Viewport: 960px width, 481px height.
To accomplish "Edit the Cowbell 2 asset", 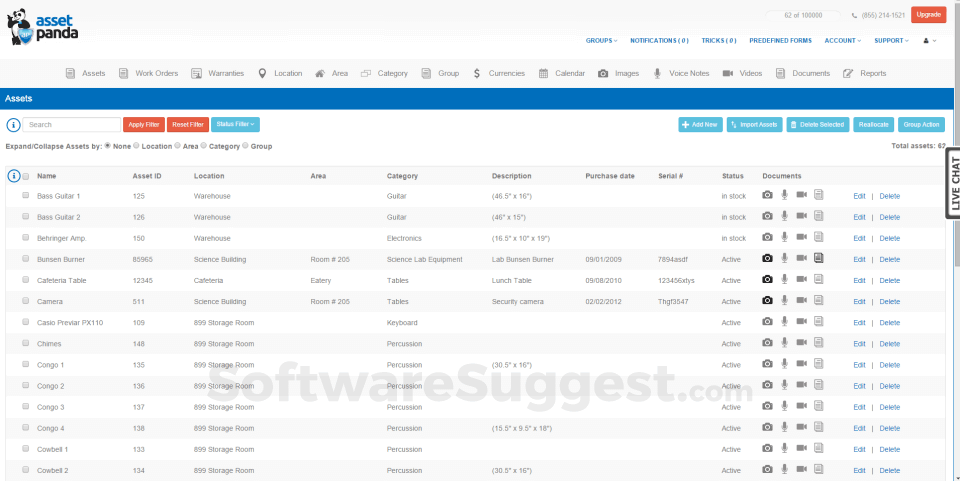I will (x=859, y=470).
